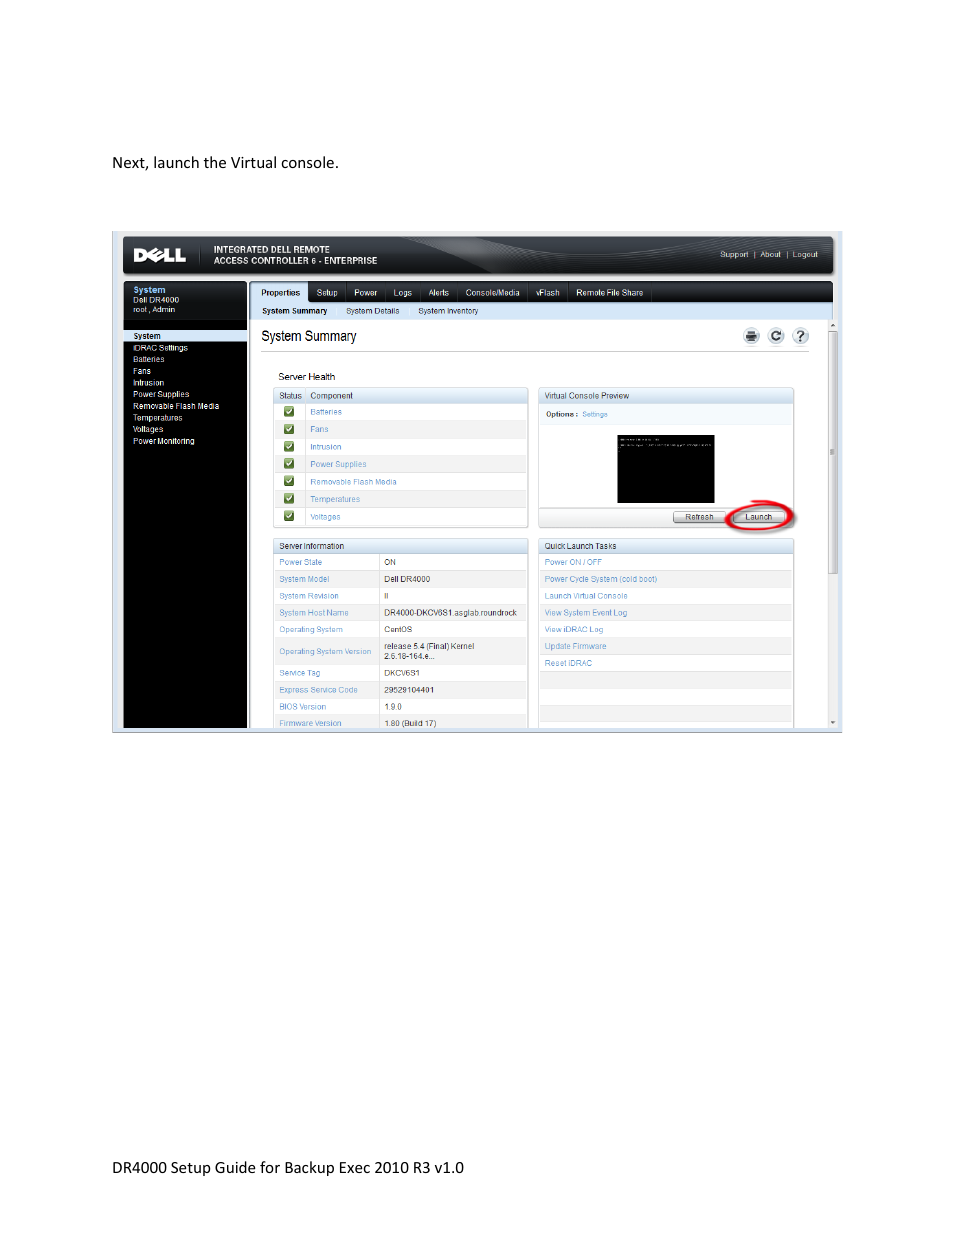Viewport: 954px width, 1235px height.
Task: Select Temperatures in the sidebar
Action: 158,418
